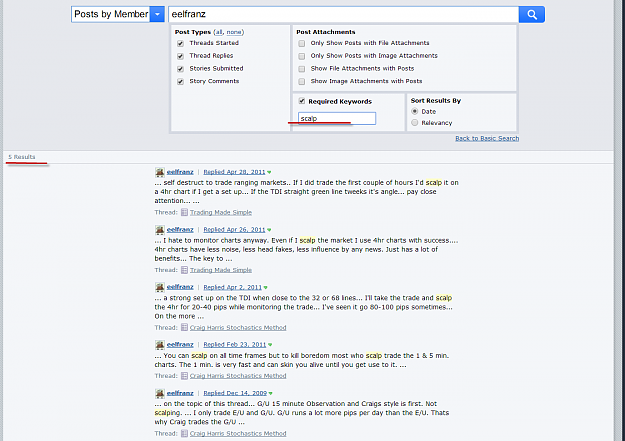Click the blue magnifier search button

pyautogui.click(x=532, y=14)
